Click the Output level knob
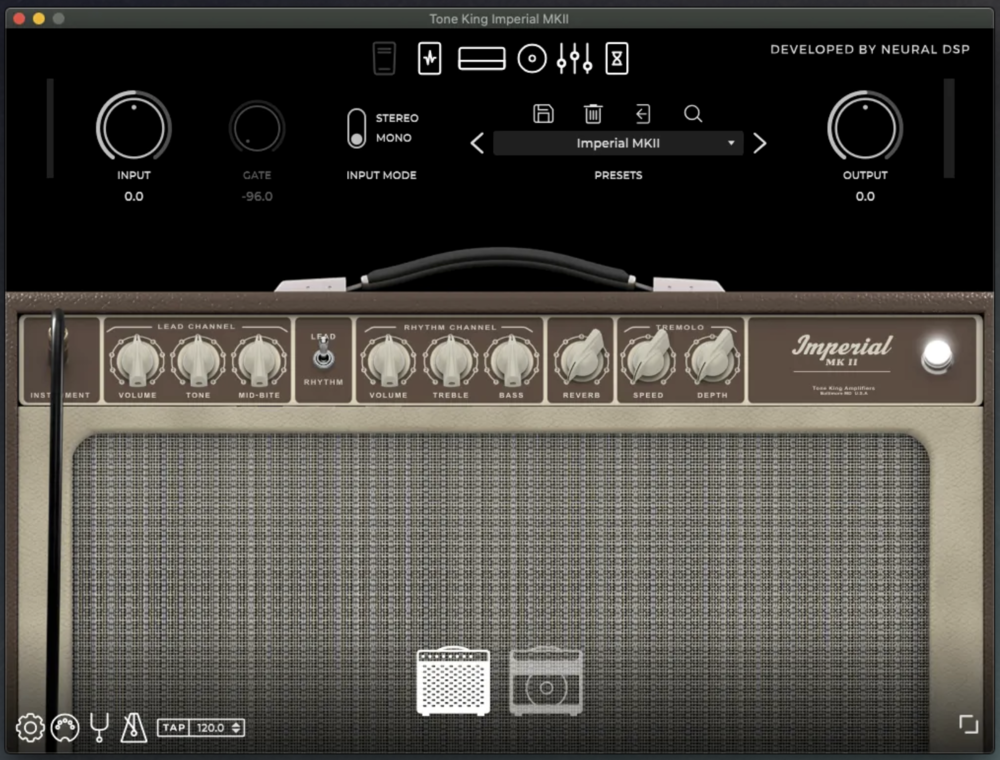The height and width of the screenshot is (760, 1000). (x=865, y=127)
